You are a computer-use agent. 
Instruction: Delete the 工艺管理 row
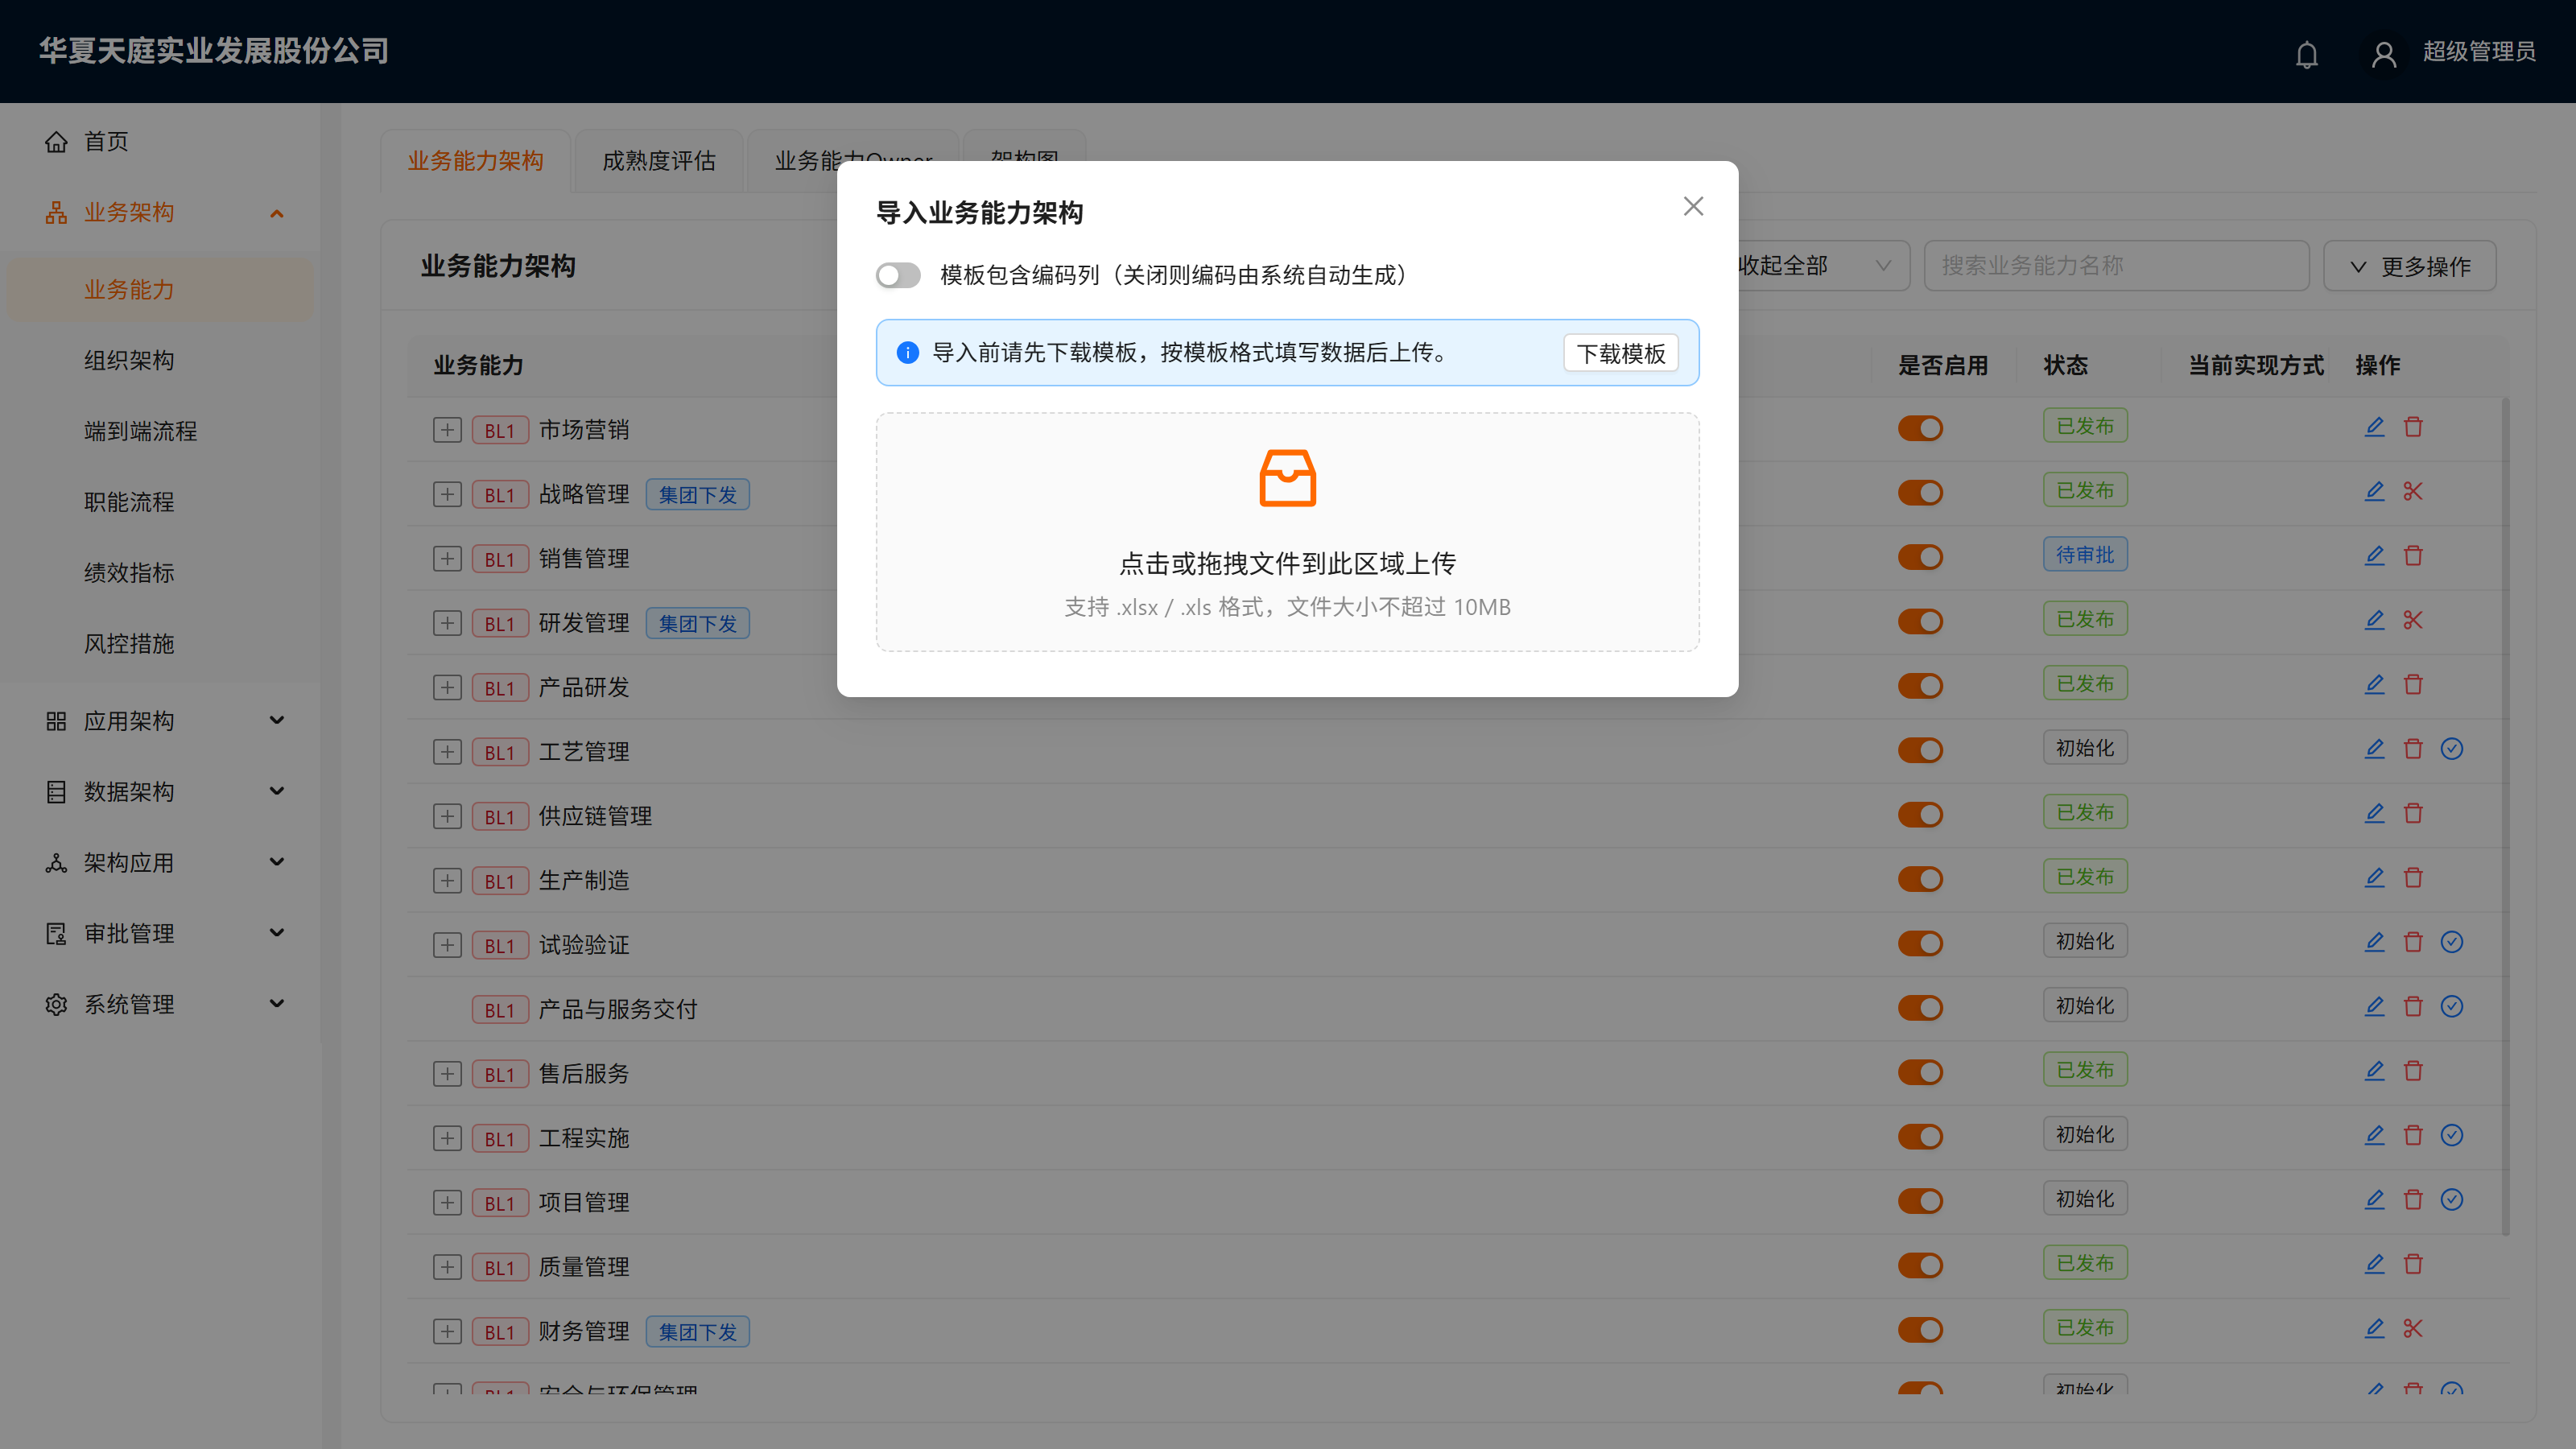[2413, 749]
